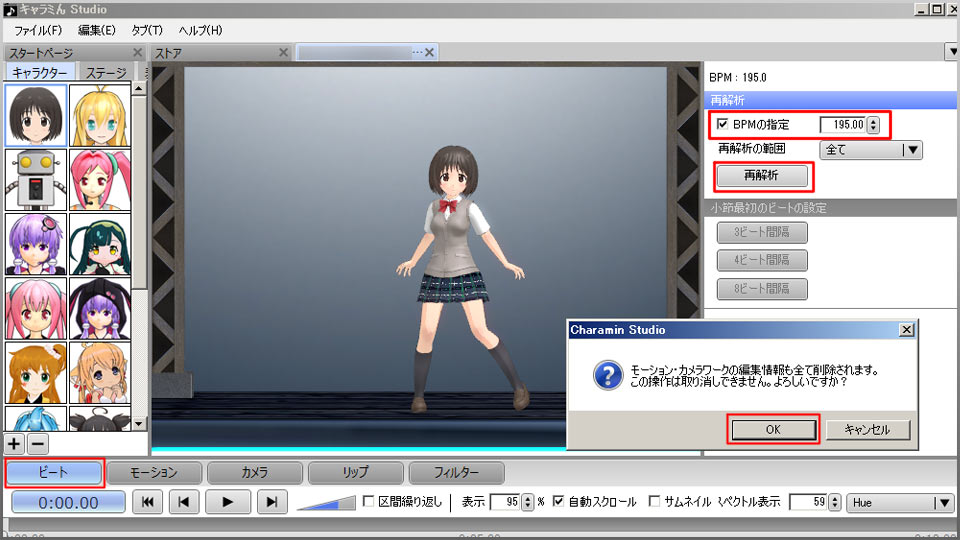Toggle the BPMの指定 checkbox
Screen dimensions: 960x540
[723, 125]
